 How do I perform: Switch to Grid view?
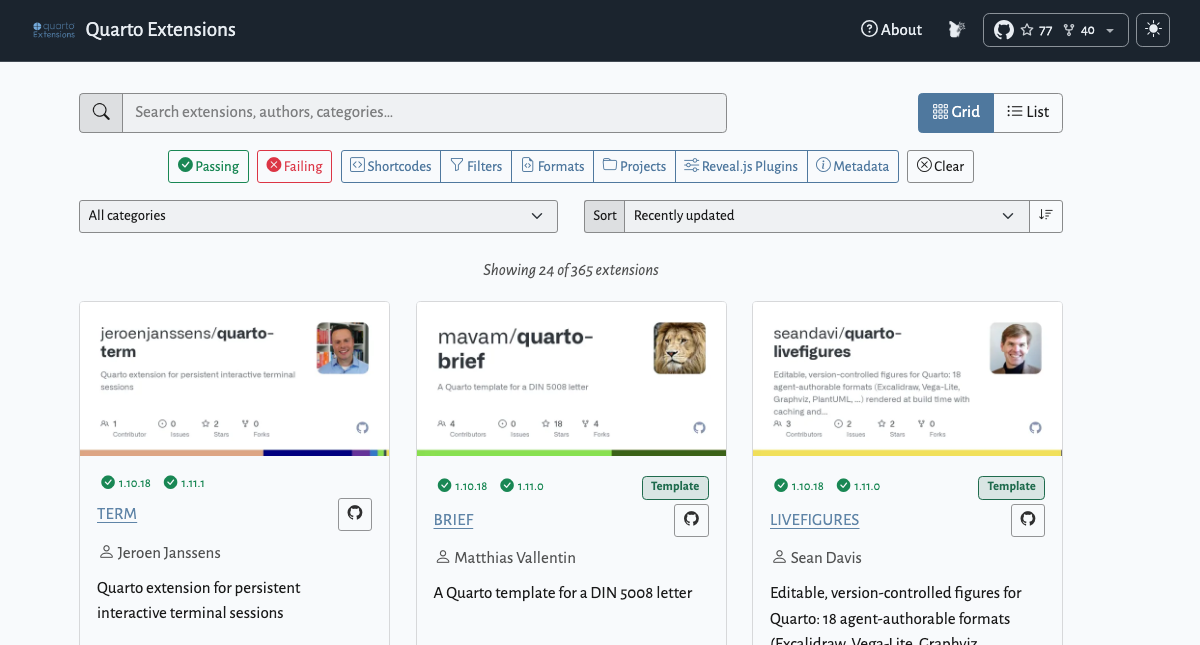coord(956,112)
